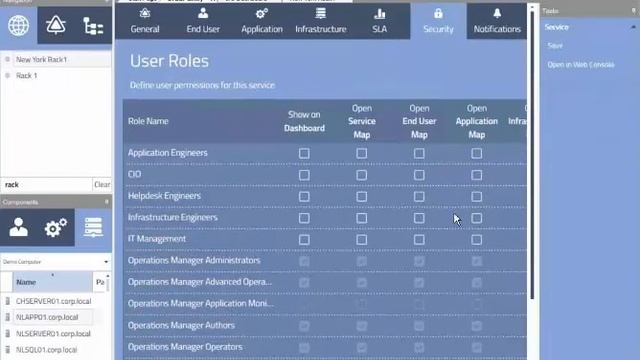Clear the rack search filter

[102, 184]
